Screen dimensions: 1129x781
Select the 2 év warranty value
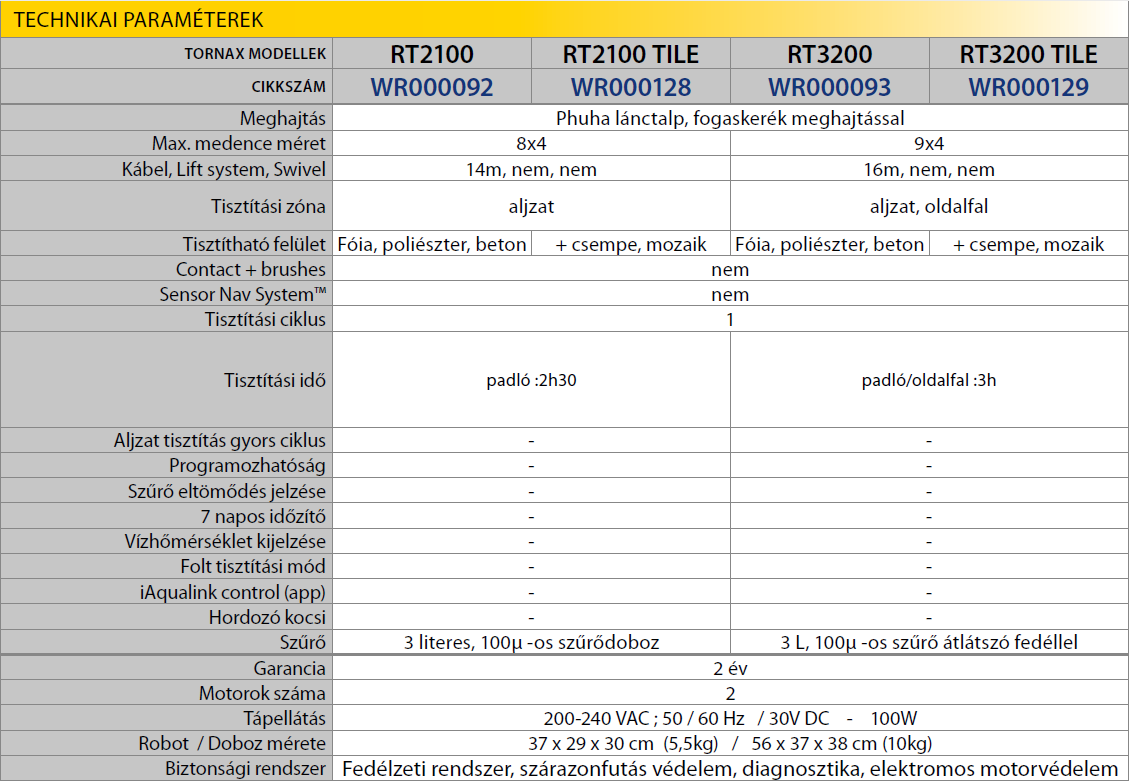pos(729,669)
